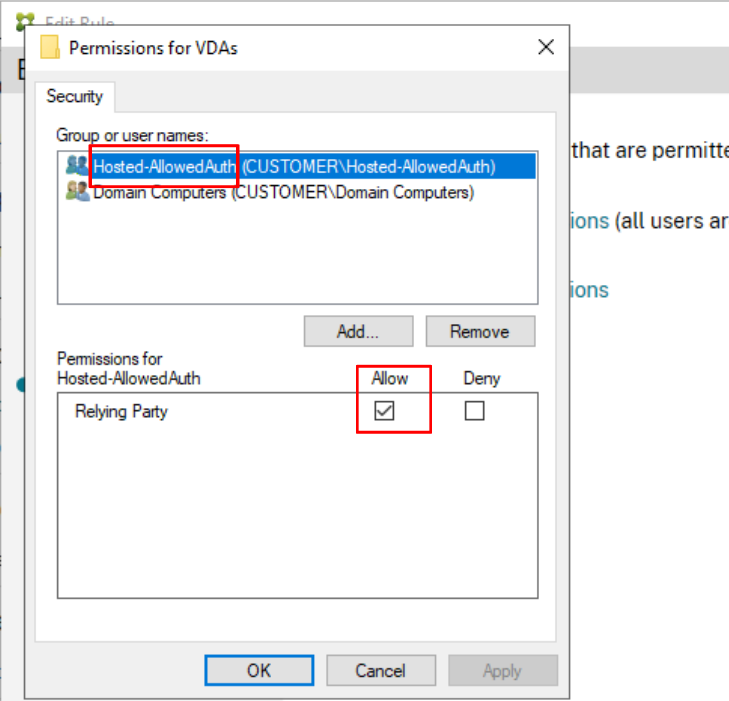The height and width of the screenshot is (701, 729).
Task: Close the Permissions for VDAs dialog
Action: [545, 47]
